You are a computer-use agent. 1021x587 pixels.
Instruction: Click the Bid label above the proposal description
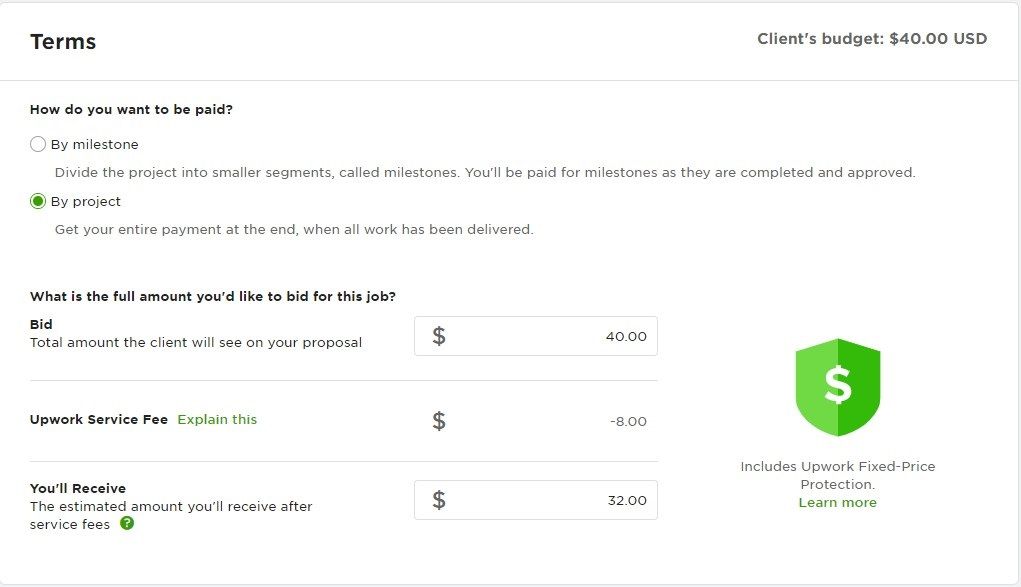[41, 324]
